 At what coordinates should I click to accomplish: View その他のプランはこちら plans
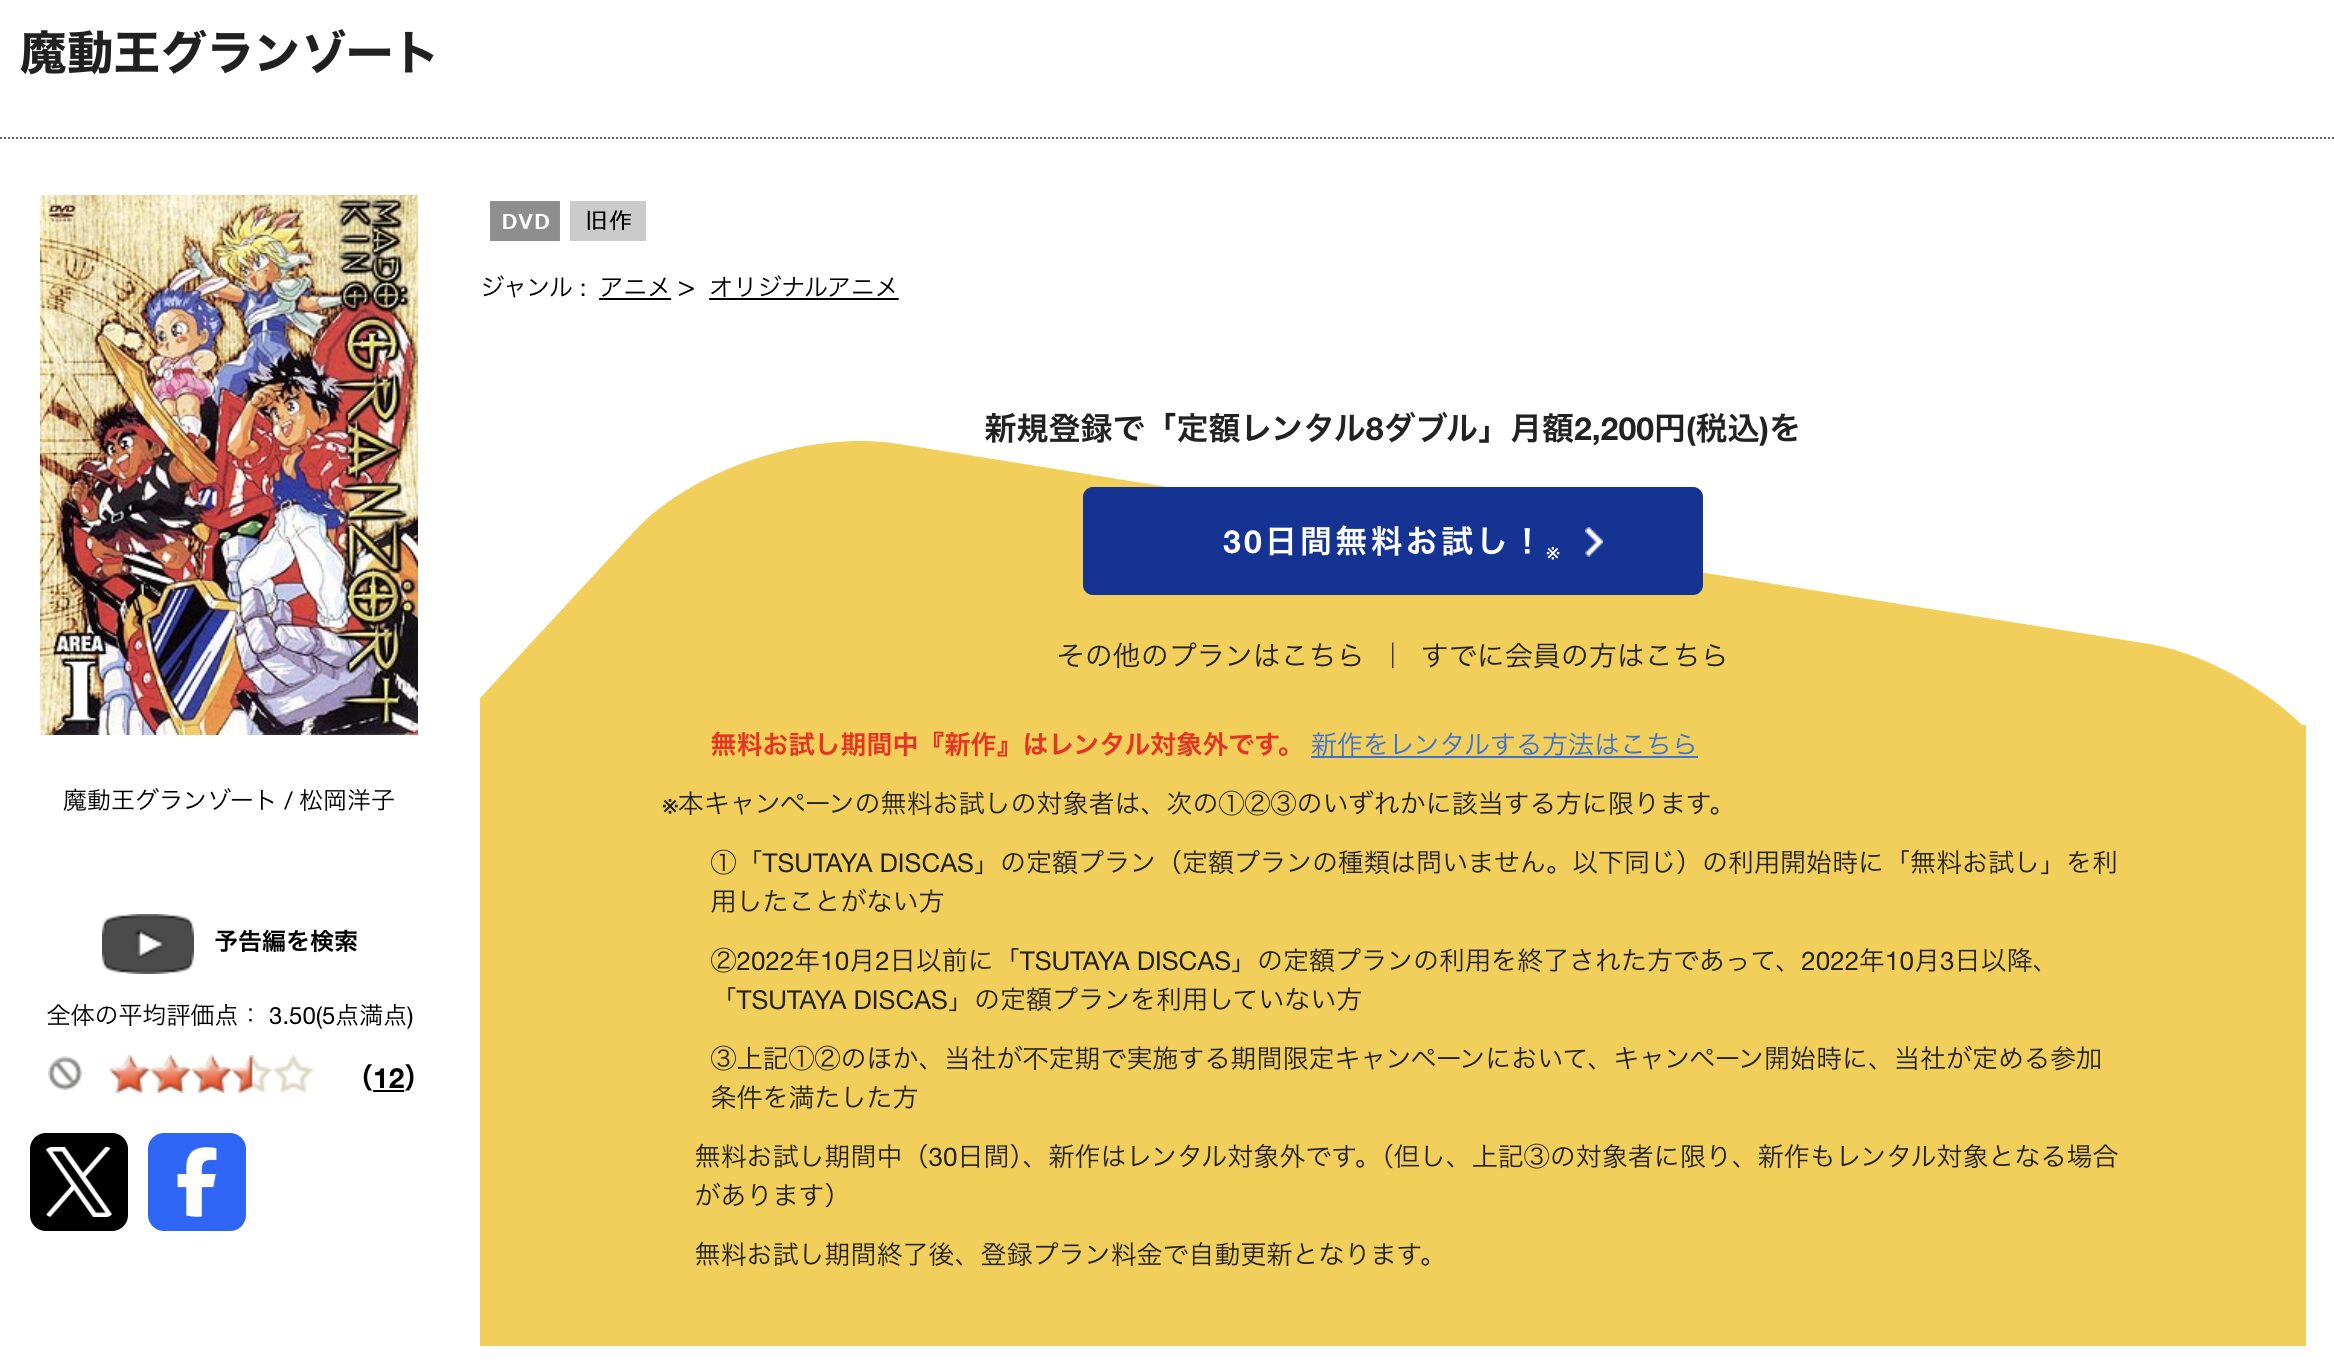[x=1210, y=655]
